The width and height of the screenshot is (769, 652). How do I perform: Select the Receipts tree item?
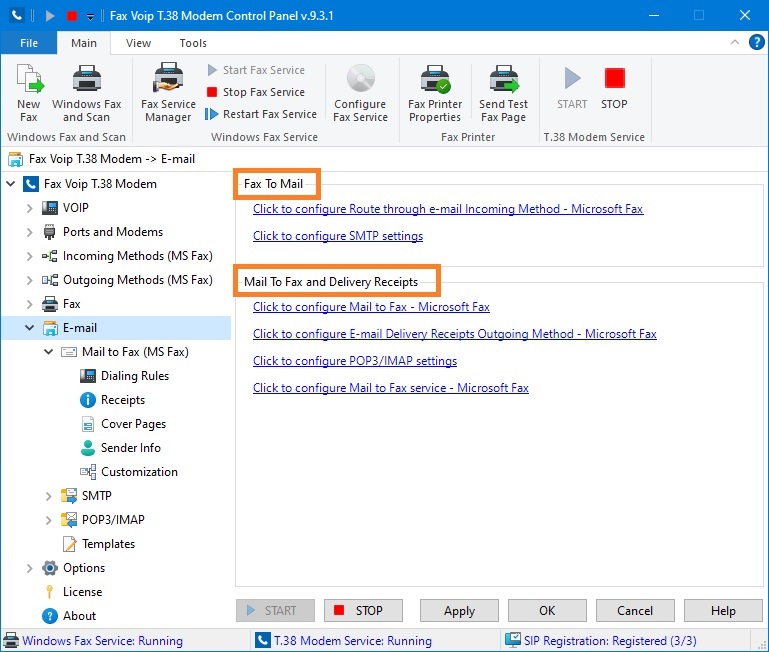123,400
